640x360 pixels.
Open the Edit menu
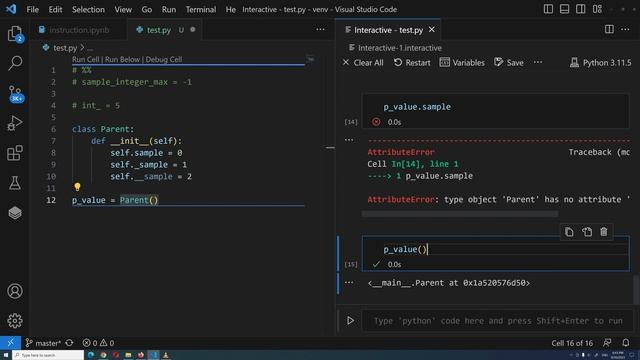point(55,9)
